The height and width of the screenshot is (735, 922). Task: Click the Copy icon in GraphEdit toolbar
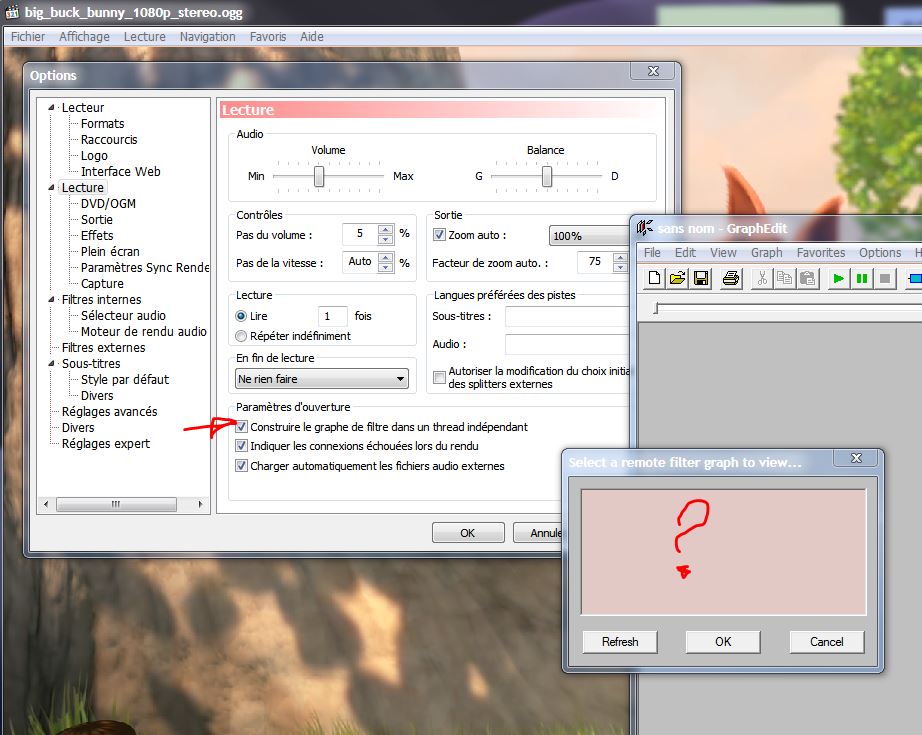784,278
